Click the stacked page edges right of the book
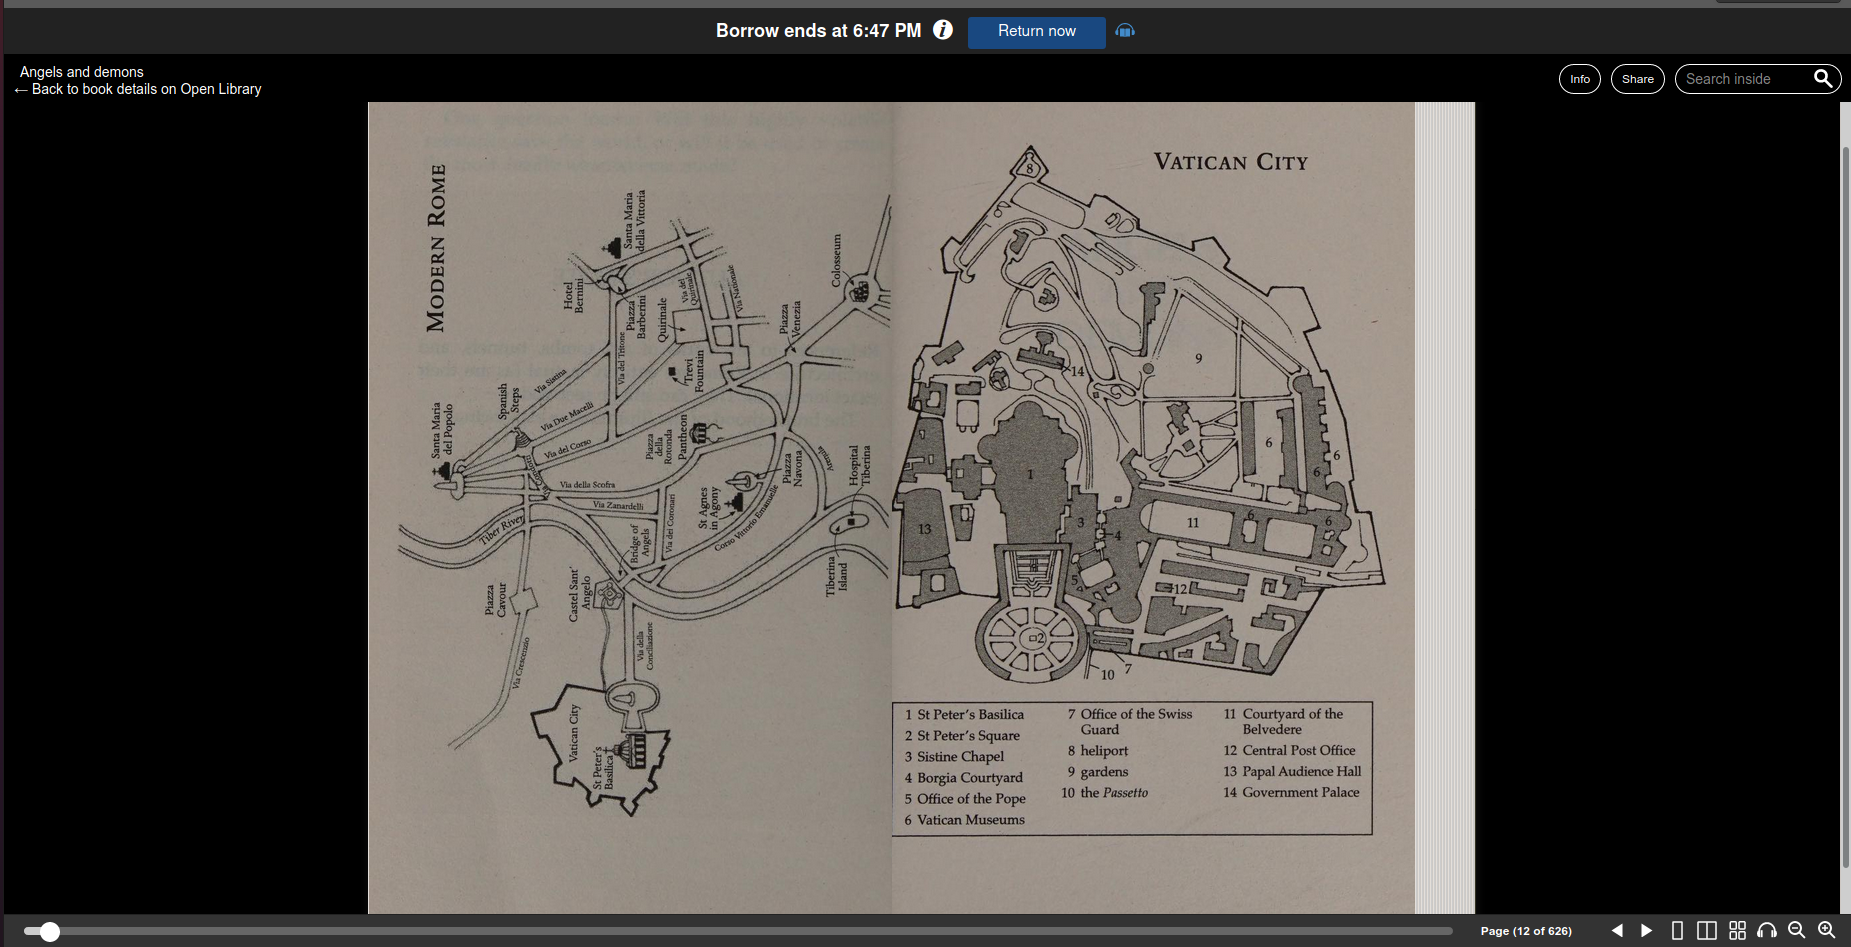The width and height of the screenshot is (1851, 947). (x=1445, y=508)
